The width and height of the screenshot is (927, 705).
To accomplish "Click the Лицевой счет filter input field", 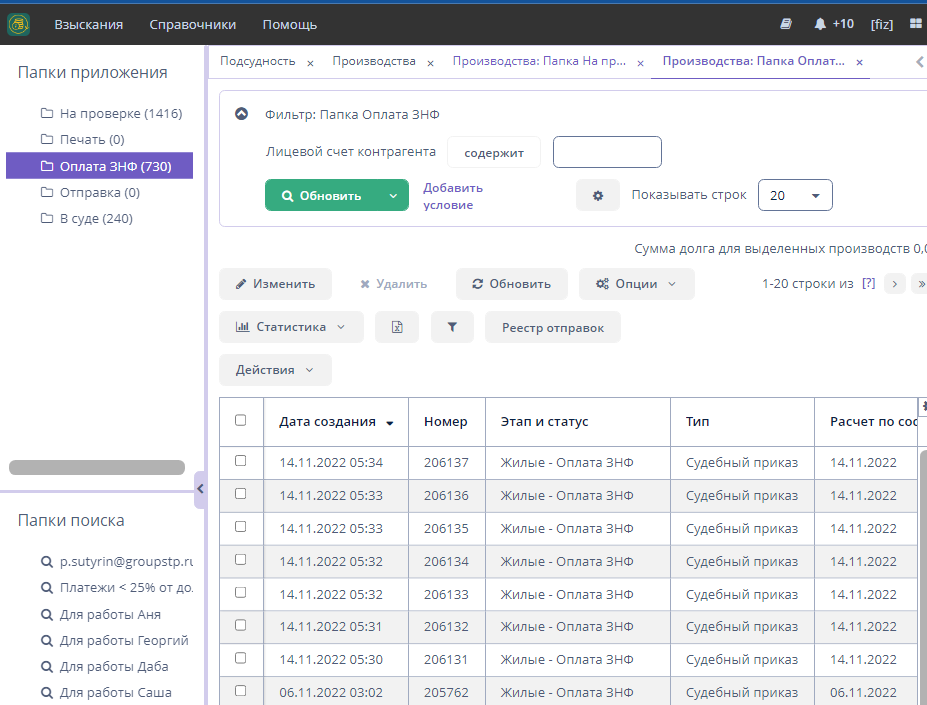I will pos(607,153).
